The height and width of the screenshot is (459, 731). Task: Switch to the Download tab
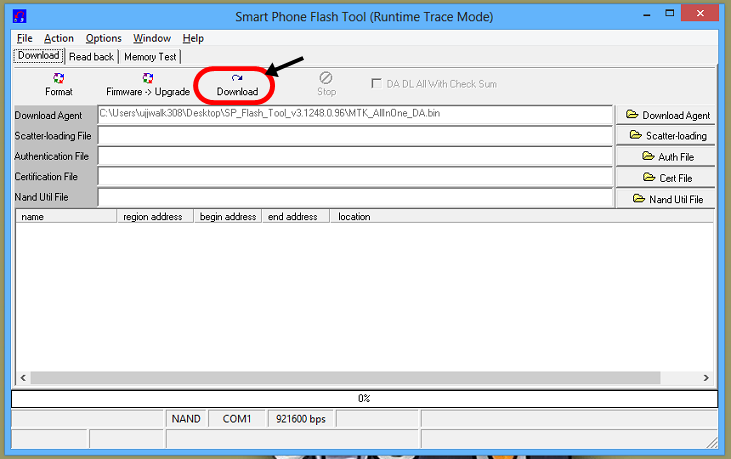click(39, 55)
